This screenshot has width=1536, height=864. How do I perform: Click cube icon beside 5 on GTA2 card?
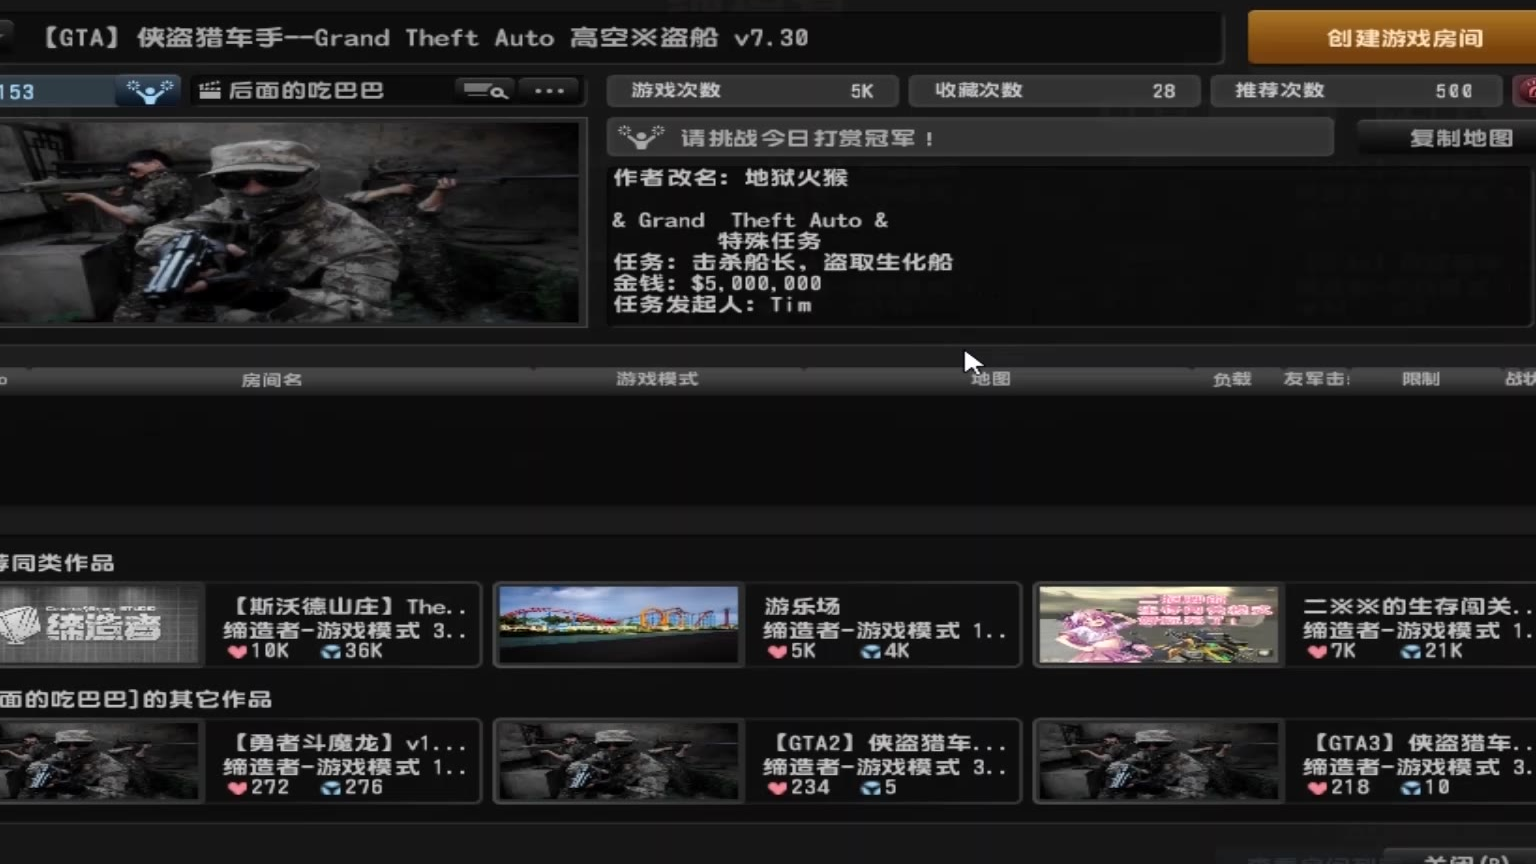[x=871, y=788]
